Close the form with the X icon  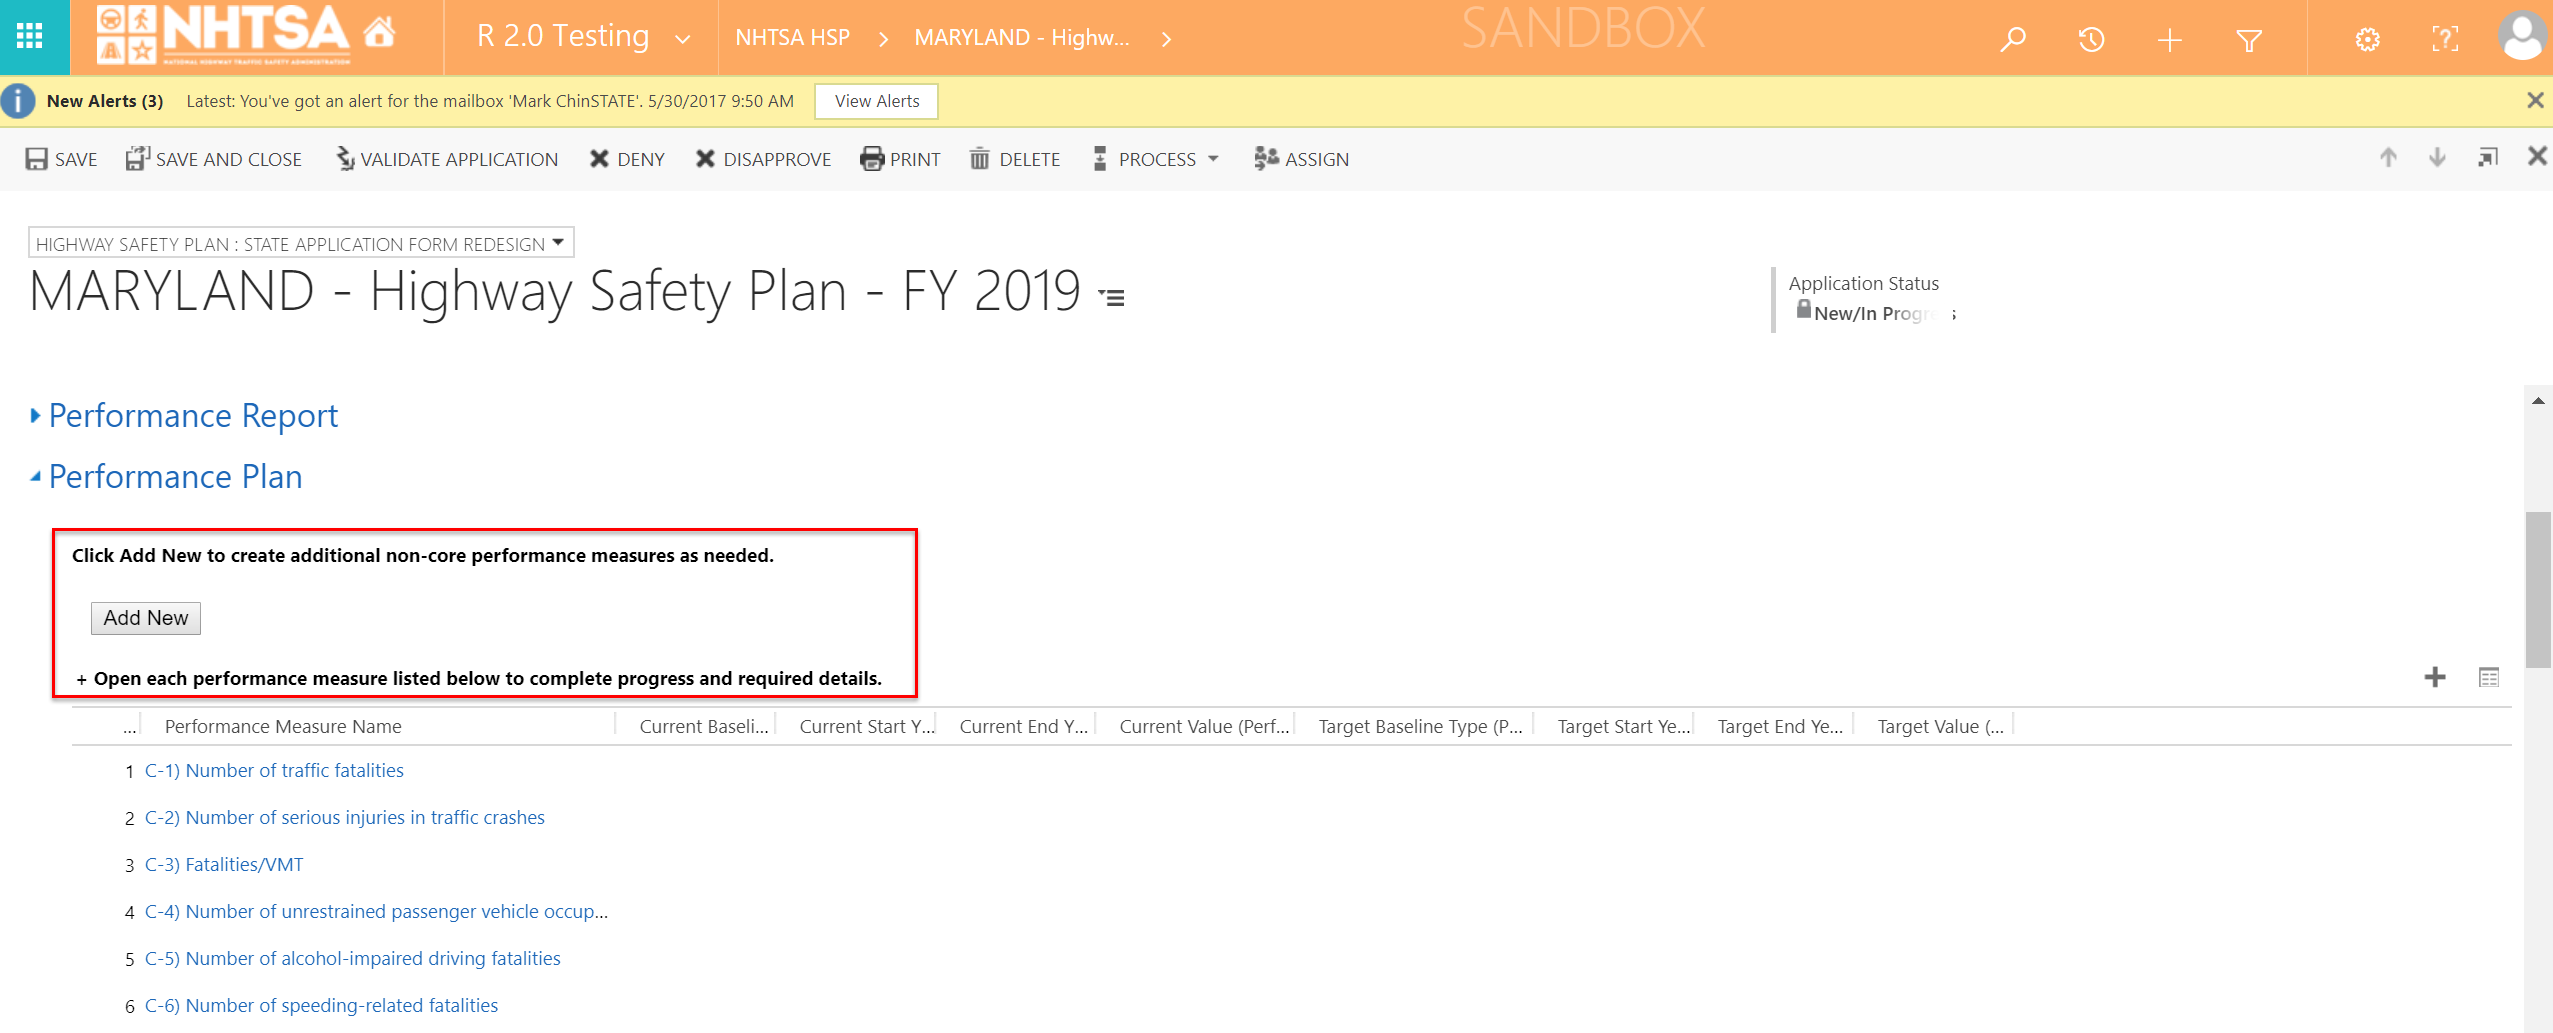(2537, 156)
